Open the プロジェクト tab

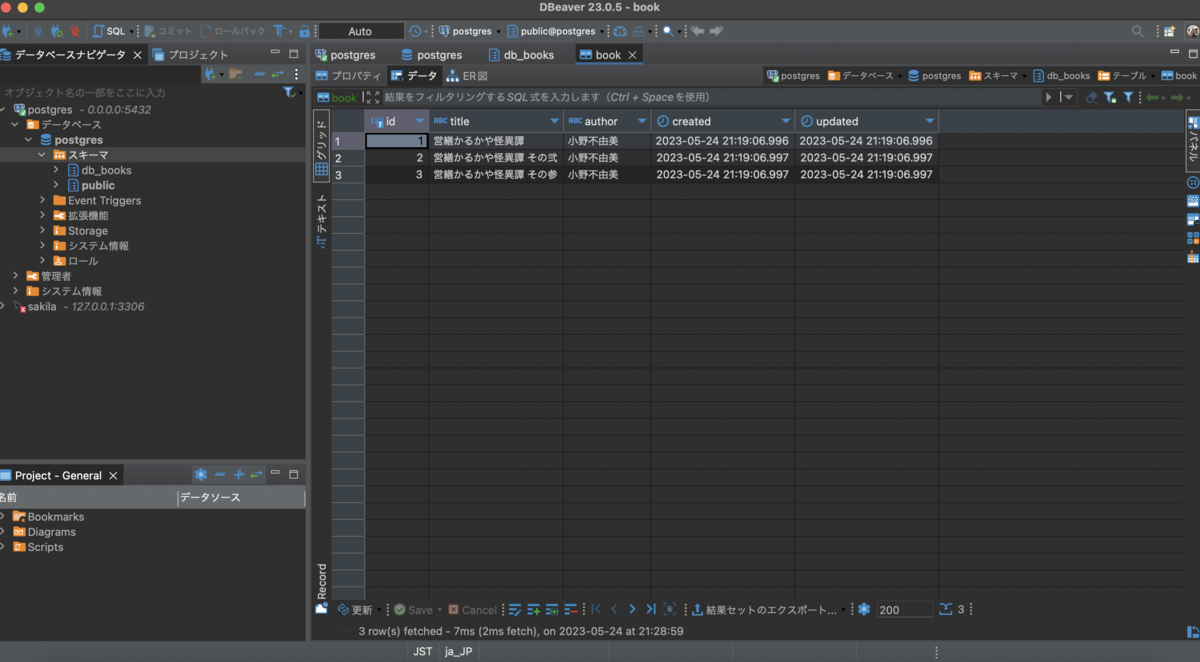click(190, 55)
